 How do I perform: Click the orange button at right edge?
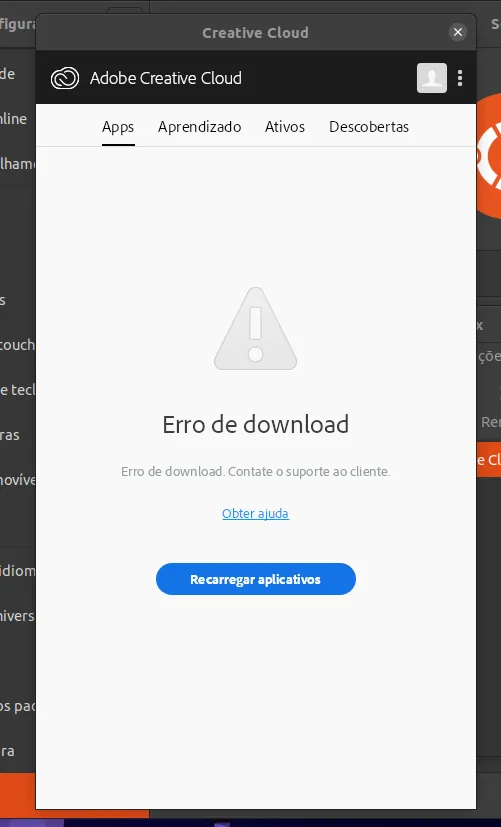489,460
